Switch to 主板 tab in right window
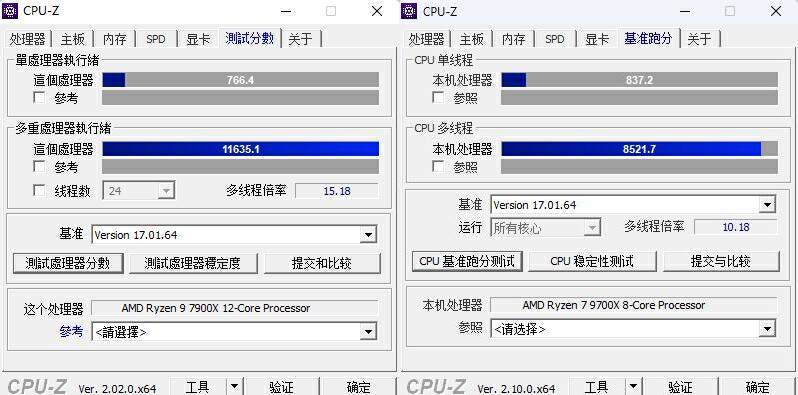798x395 pixels. (x=472, y=39)
